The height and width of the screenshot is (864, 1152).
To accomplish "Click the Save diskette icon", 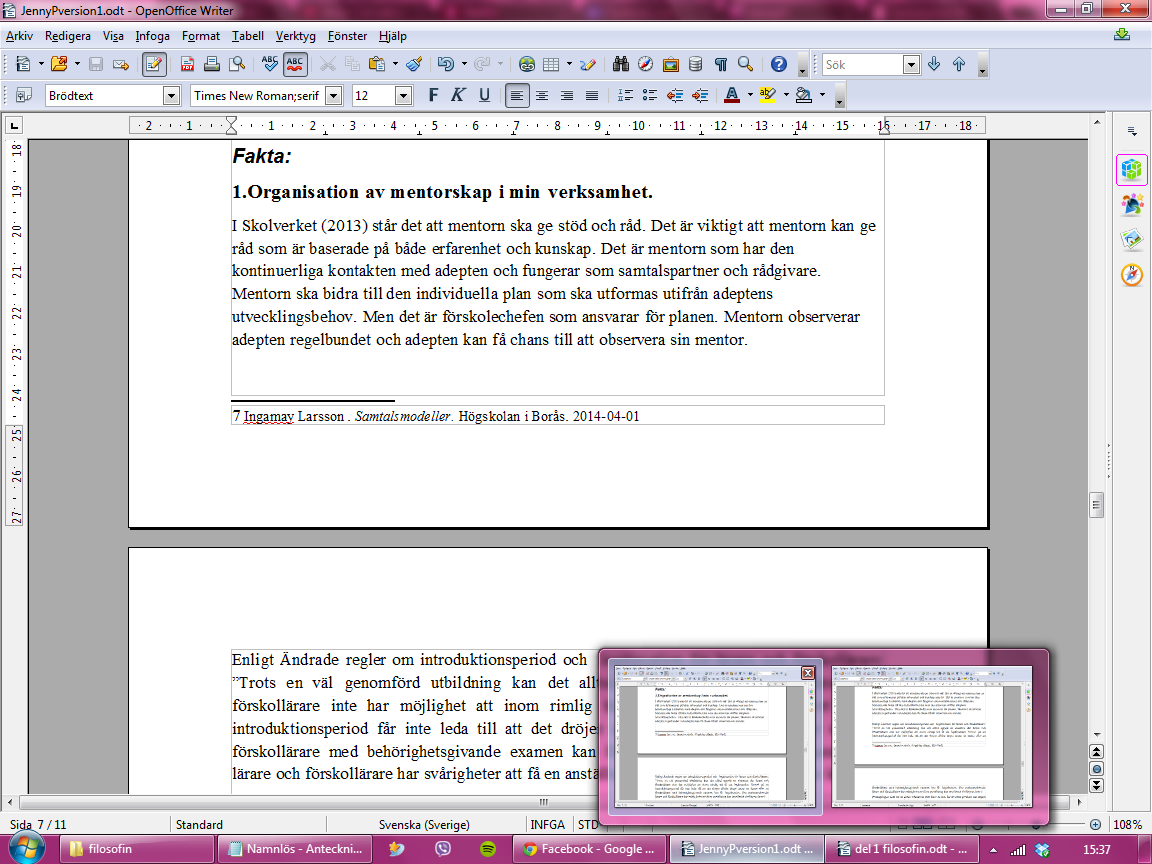I will [x=96, y=64].
